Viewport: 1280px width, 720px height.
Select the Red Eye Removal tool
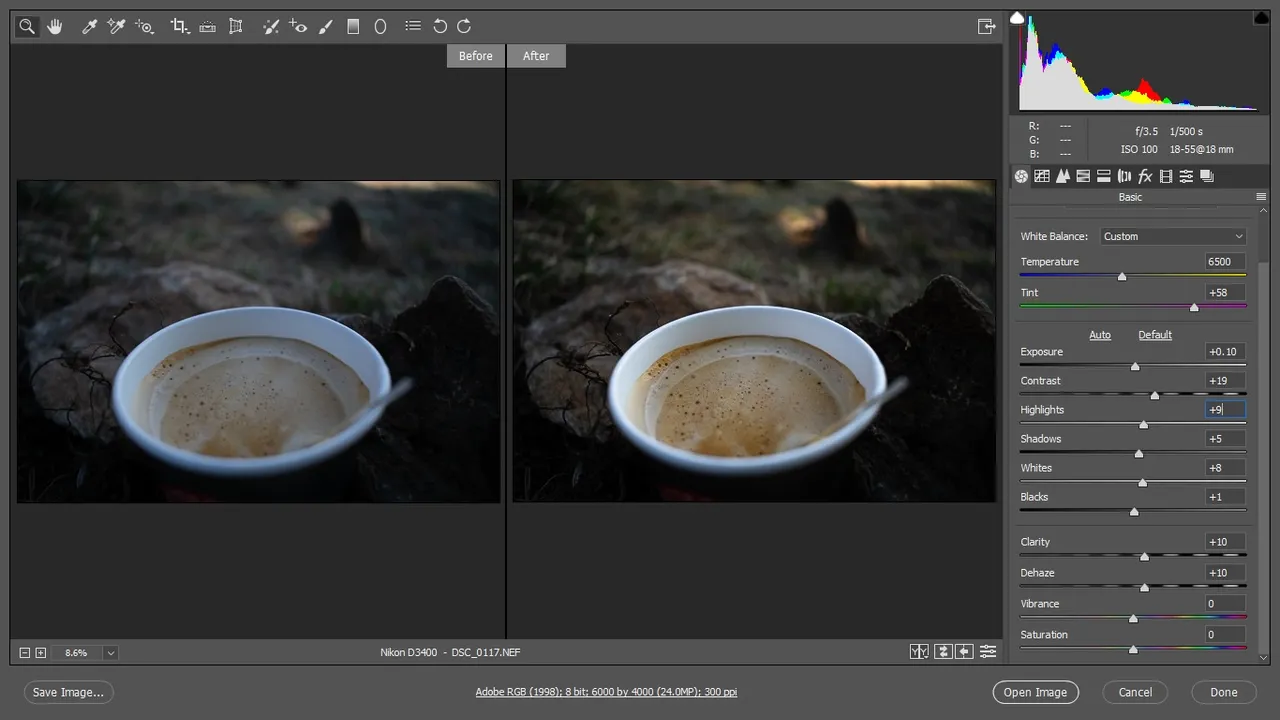click(x=298, y=27)
